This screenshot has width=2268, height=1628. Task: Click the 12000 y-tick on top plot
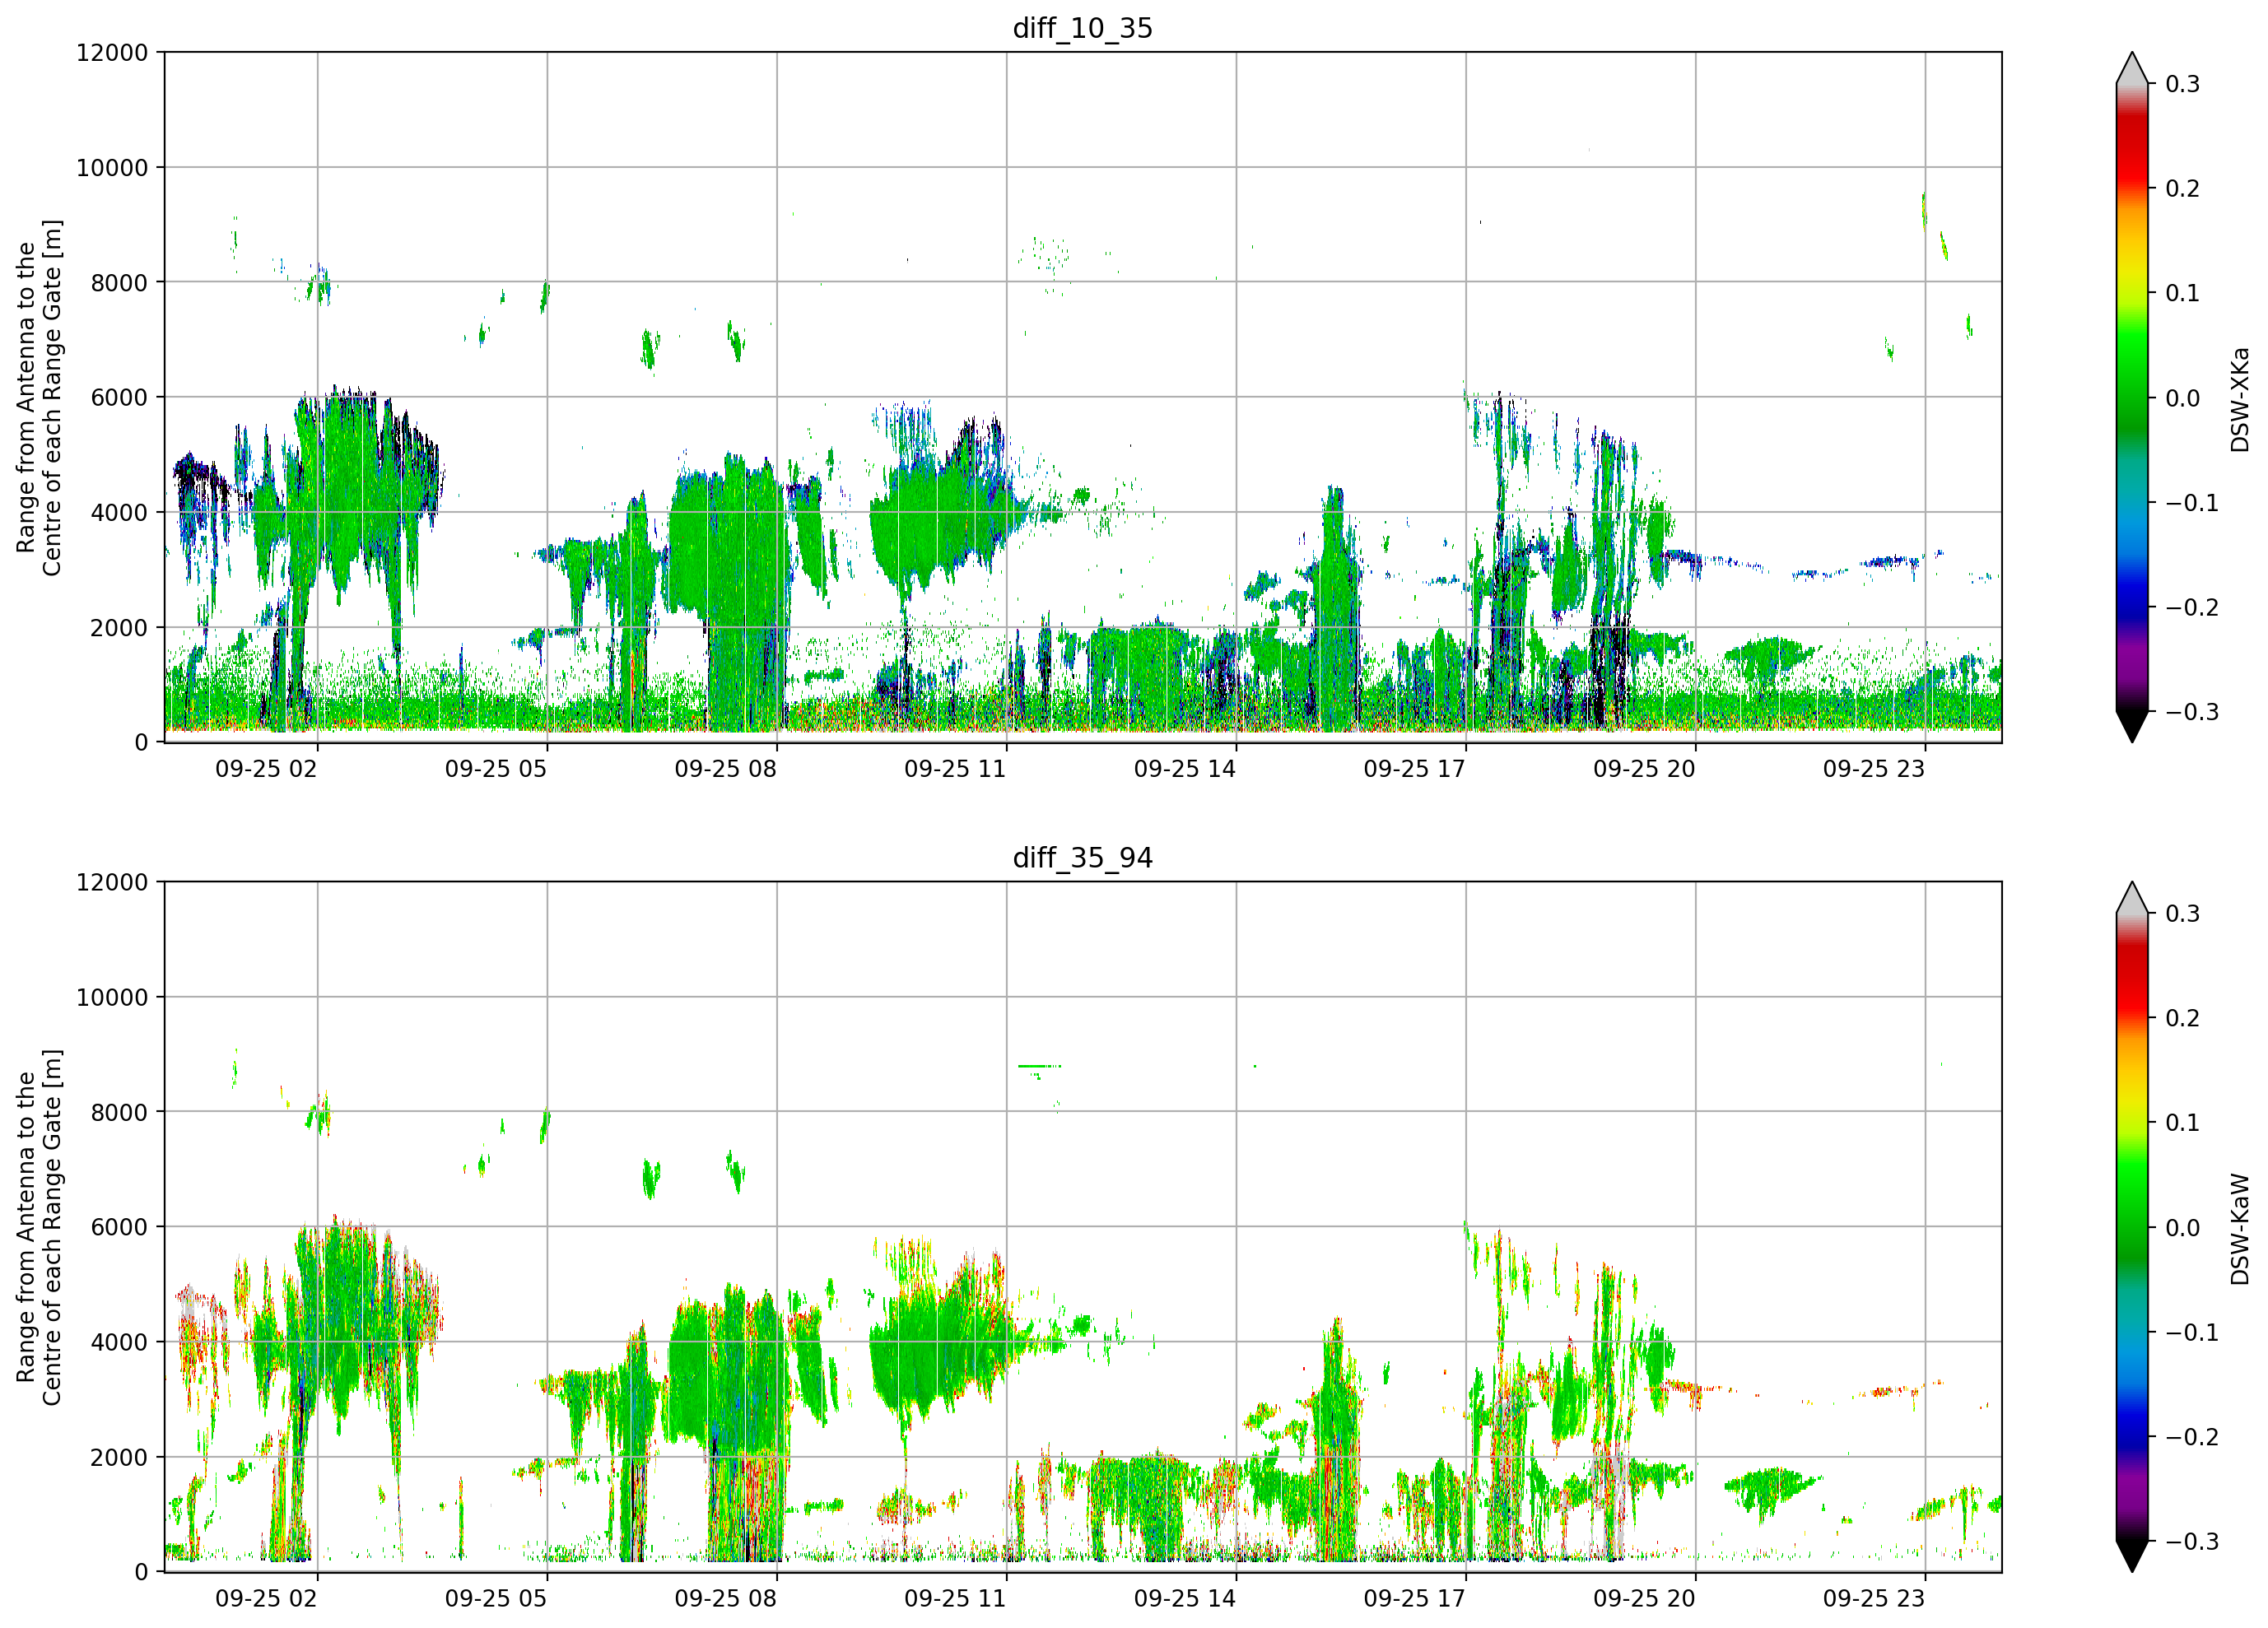click(112, 53)
